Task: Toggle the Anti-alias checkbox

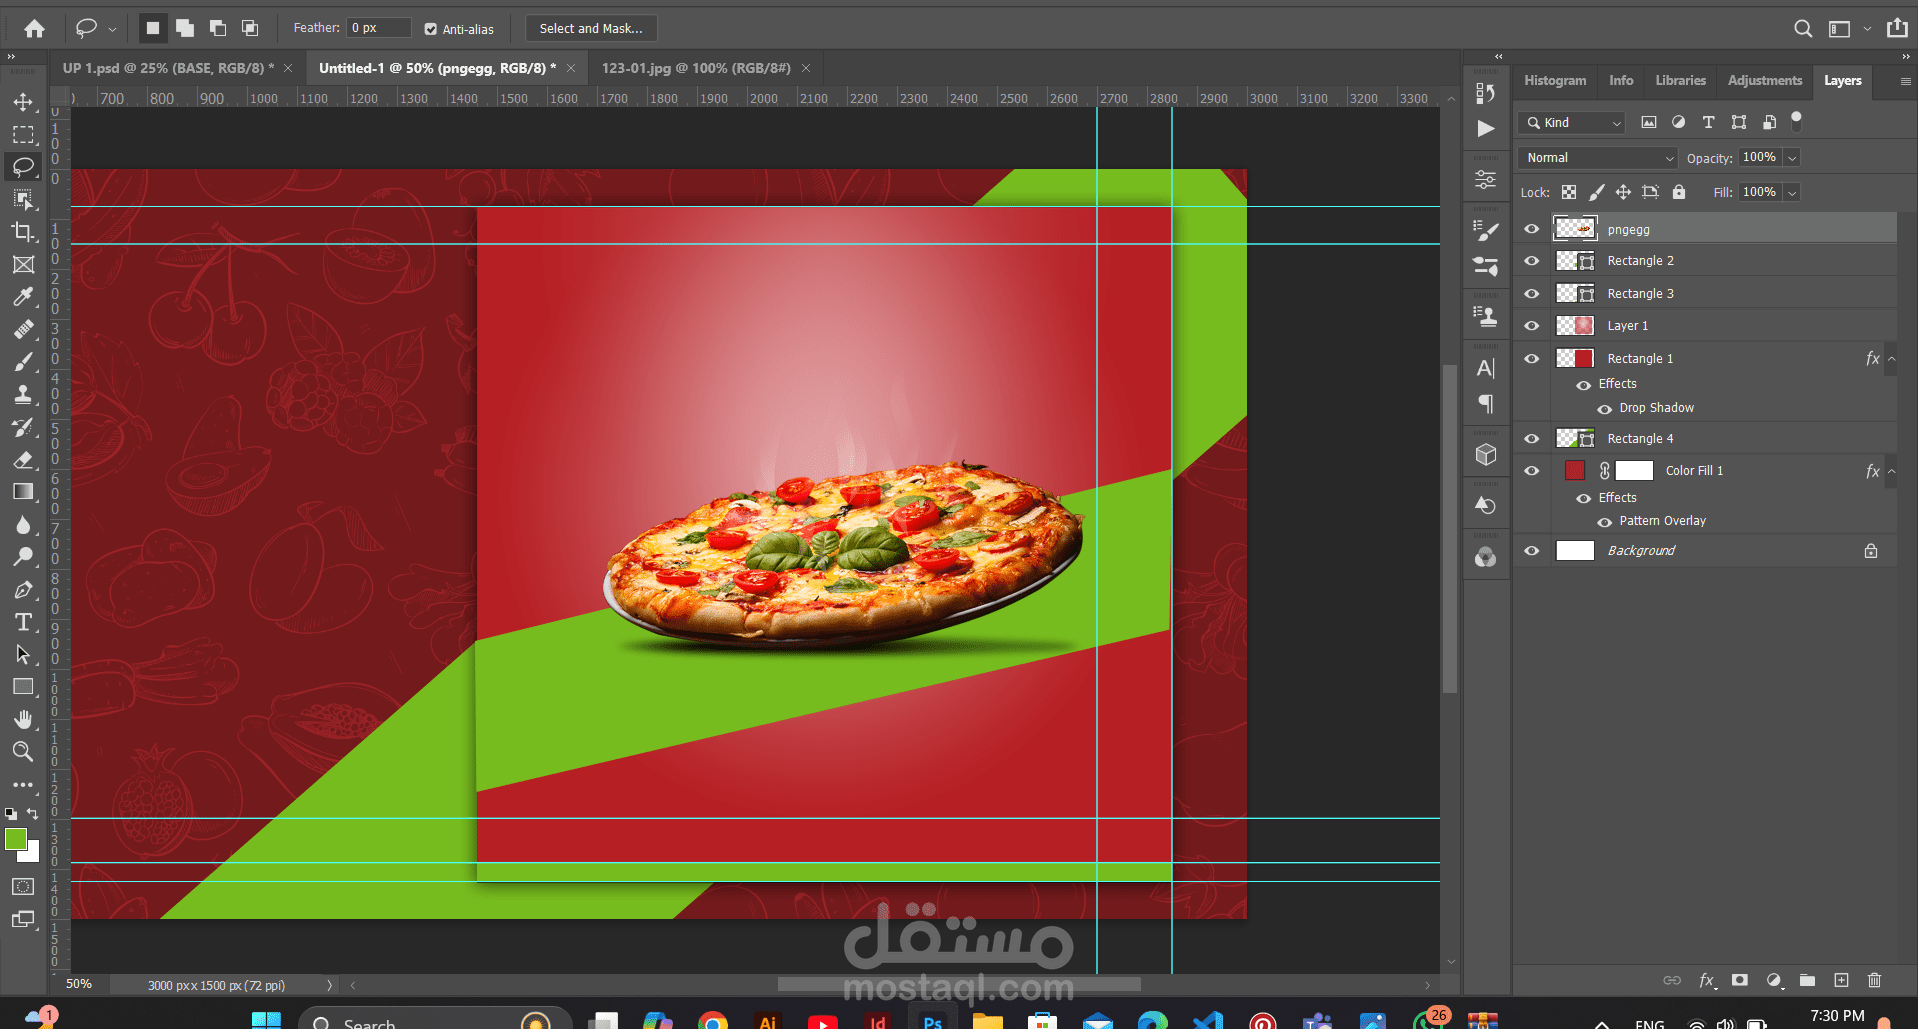Action: pyautogui.click(x=431, y=29)
